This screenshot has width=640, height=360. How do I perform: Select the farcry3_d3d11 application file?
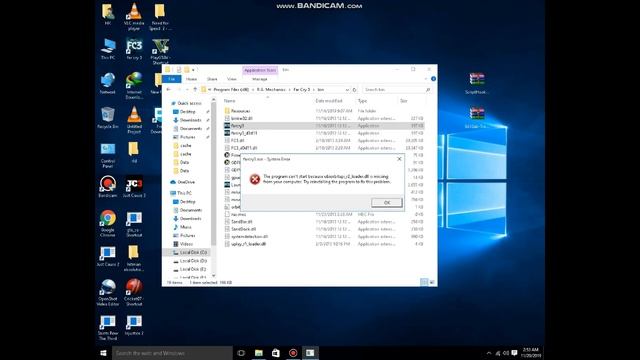(244, 133)
